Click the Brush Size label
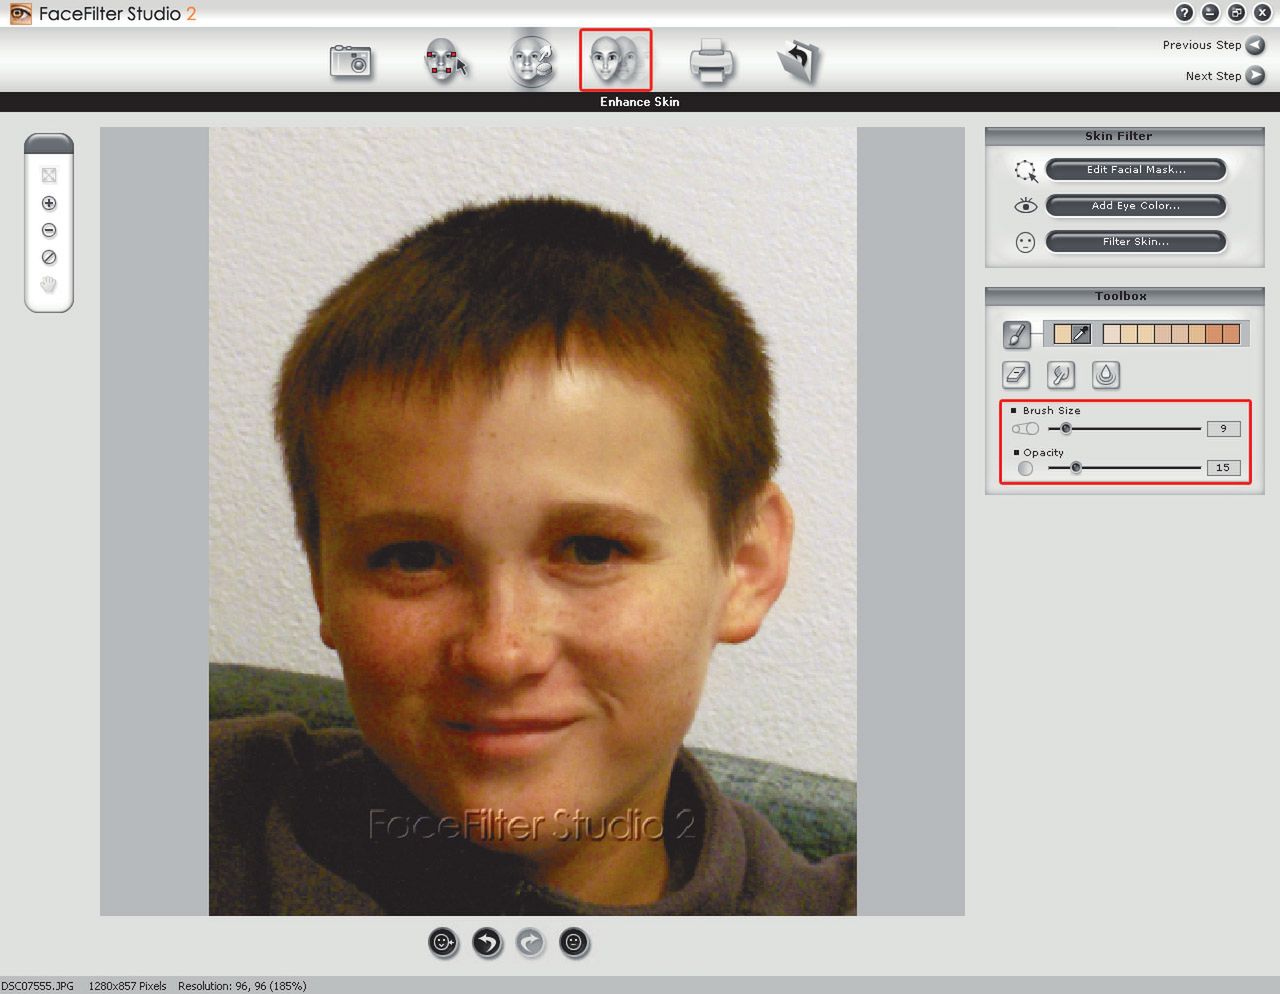The image size is (1280, 994). tap(1051, 411)
